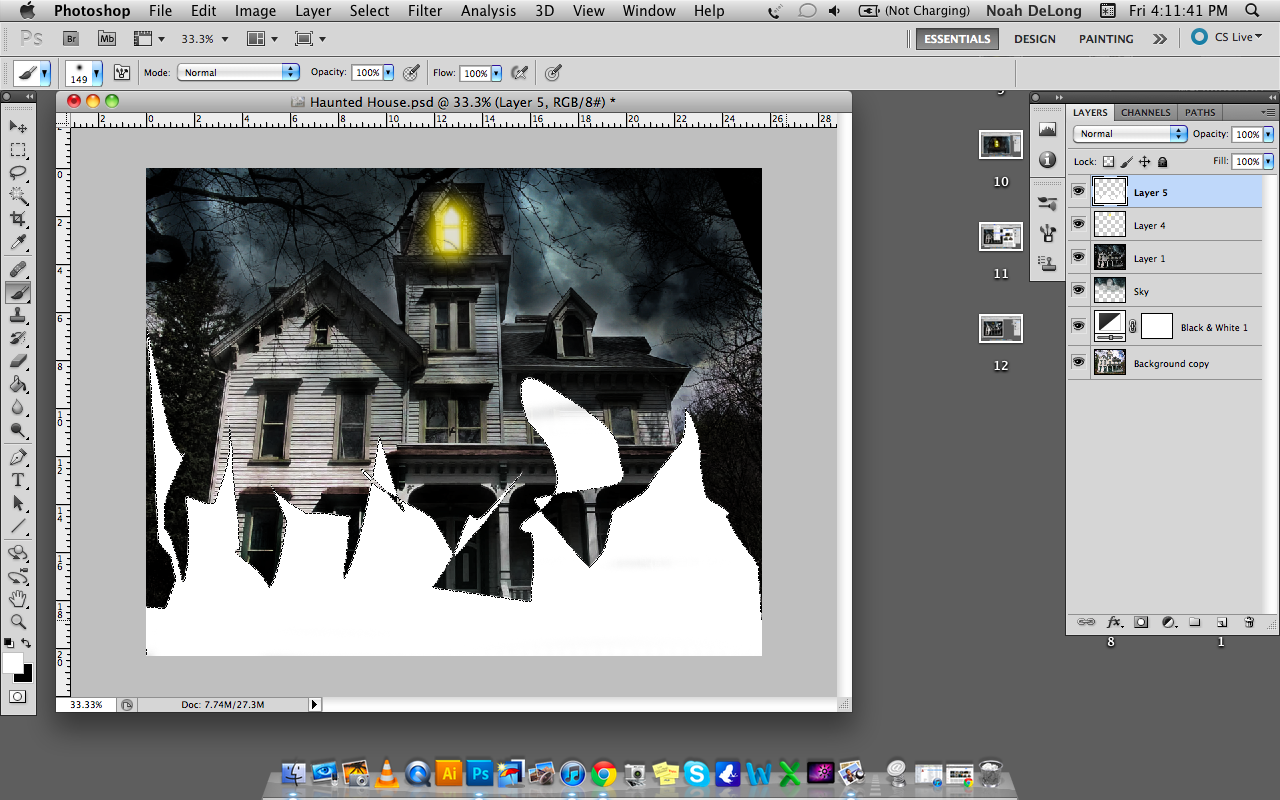Screen dimensions: 1280x800
Task: Launch Mini Bridge from Mb icon
Action: pyautogui.click(x=106, y=39)
